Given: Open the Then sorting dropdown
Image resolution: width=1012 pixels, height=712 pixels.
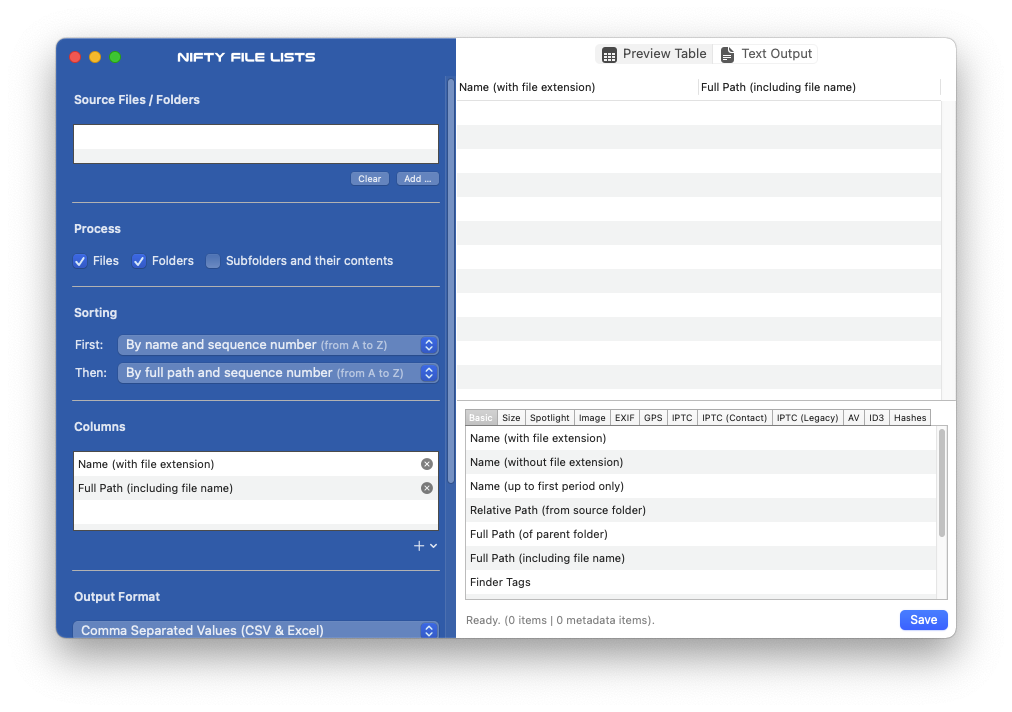Looking at the screenshot, I should click(278, 373).
